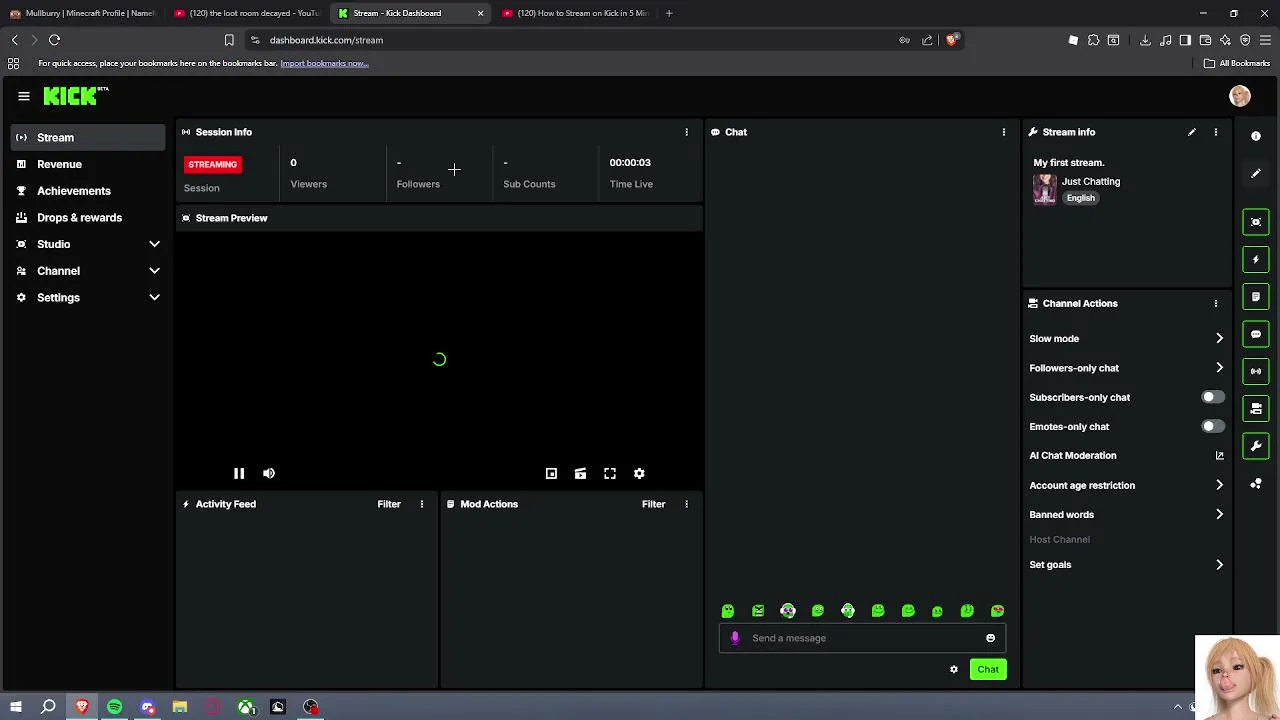Switch to the YouTube loot room tab
1280x720 pixels.
click(246, 13)
